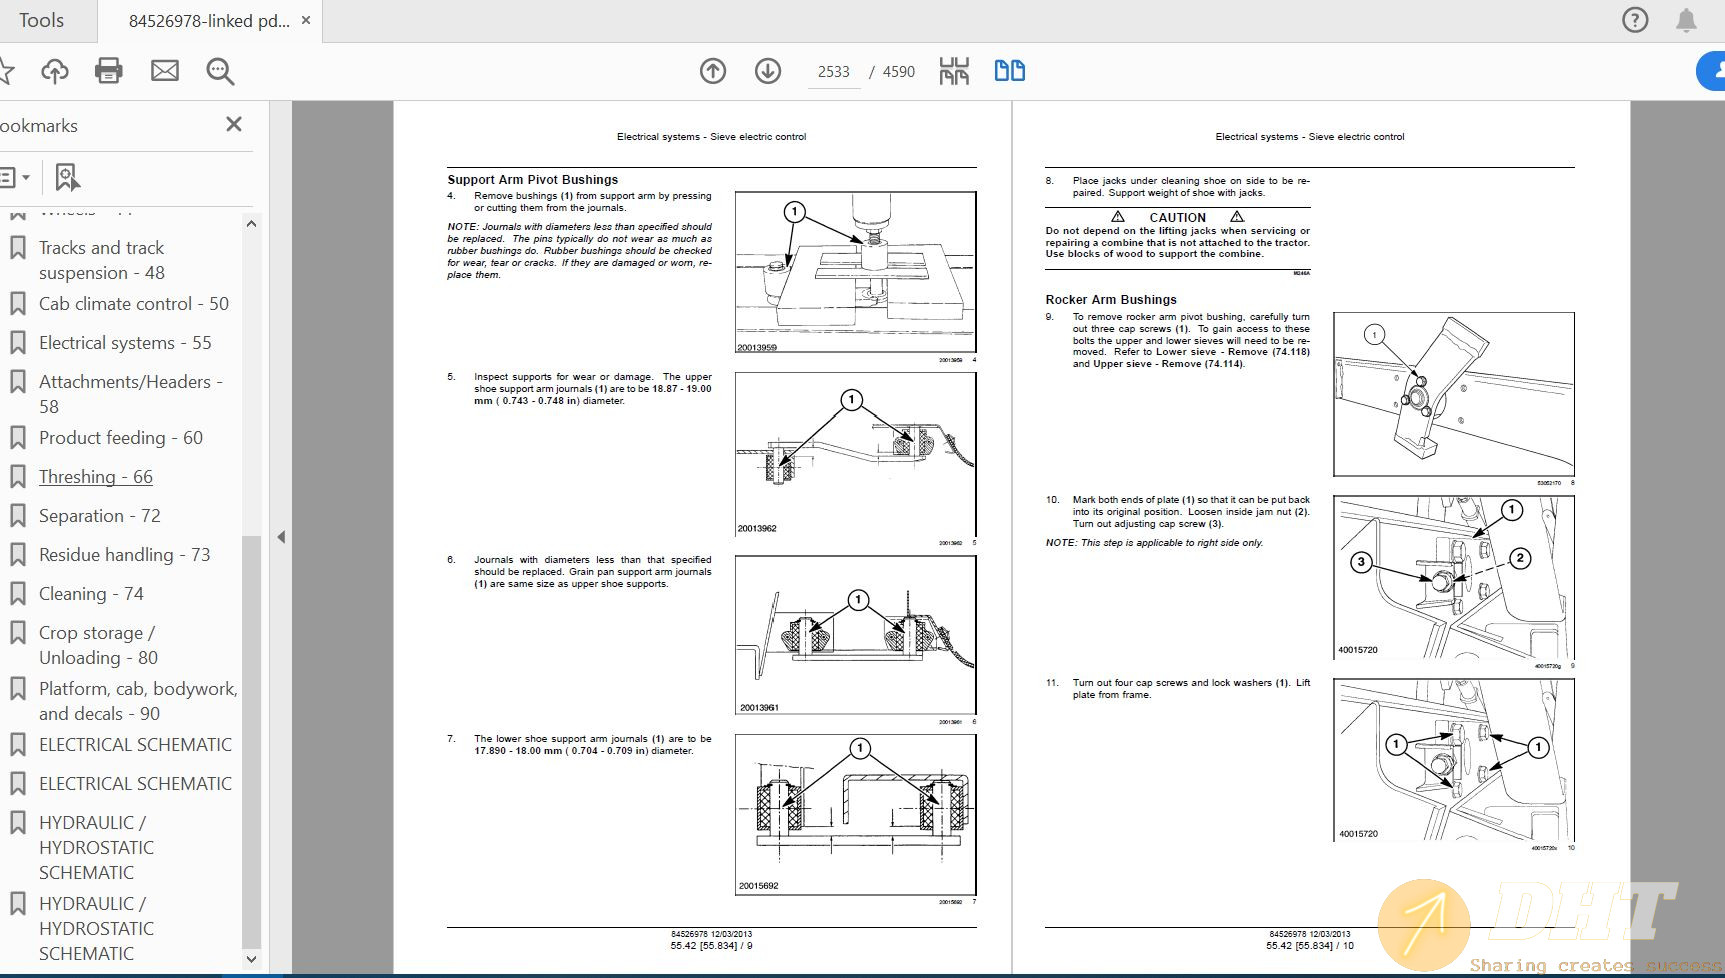Screen dimensions: 1725x978
Task: Jump to Electrical systems - 55 bookmark
Action: [125, 343]
